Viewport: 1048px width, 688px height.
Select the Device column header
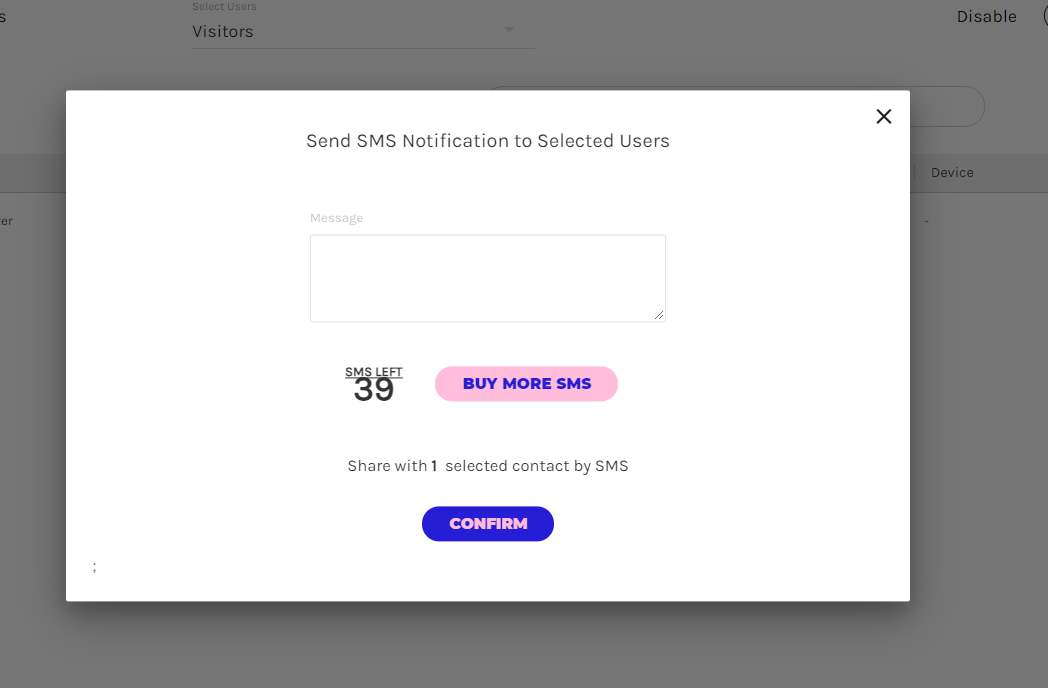tap(952, 173)
